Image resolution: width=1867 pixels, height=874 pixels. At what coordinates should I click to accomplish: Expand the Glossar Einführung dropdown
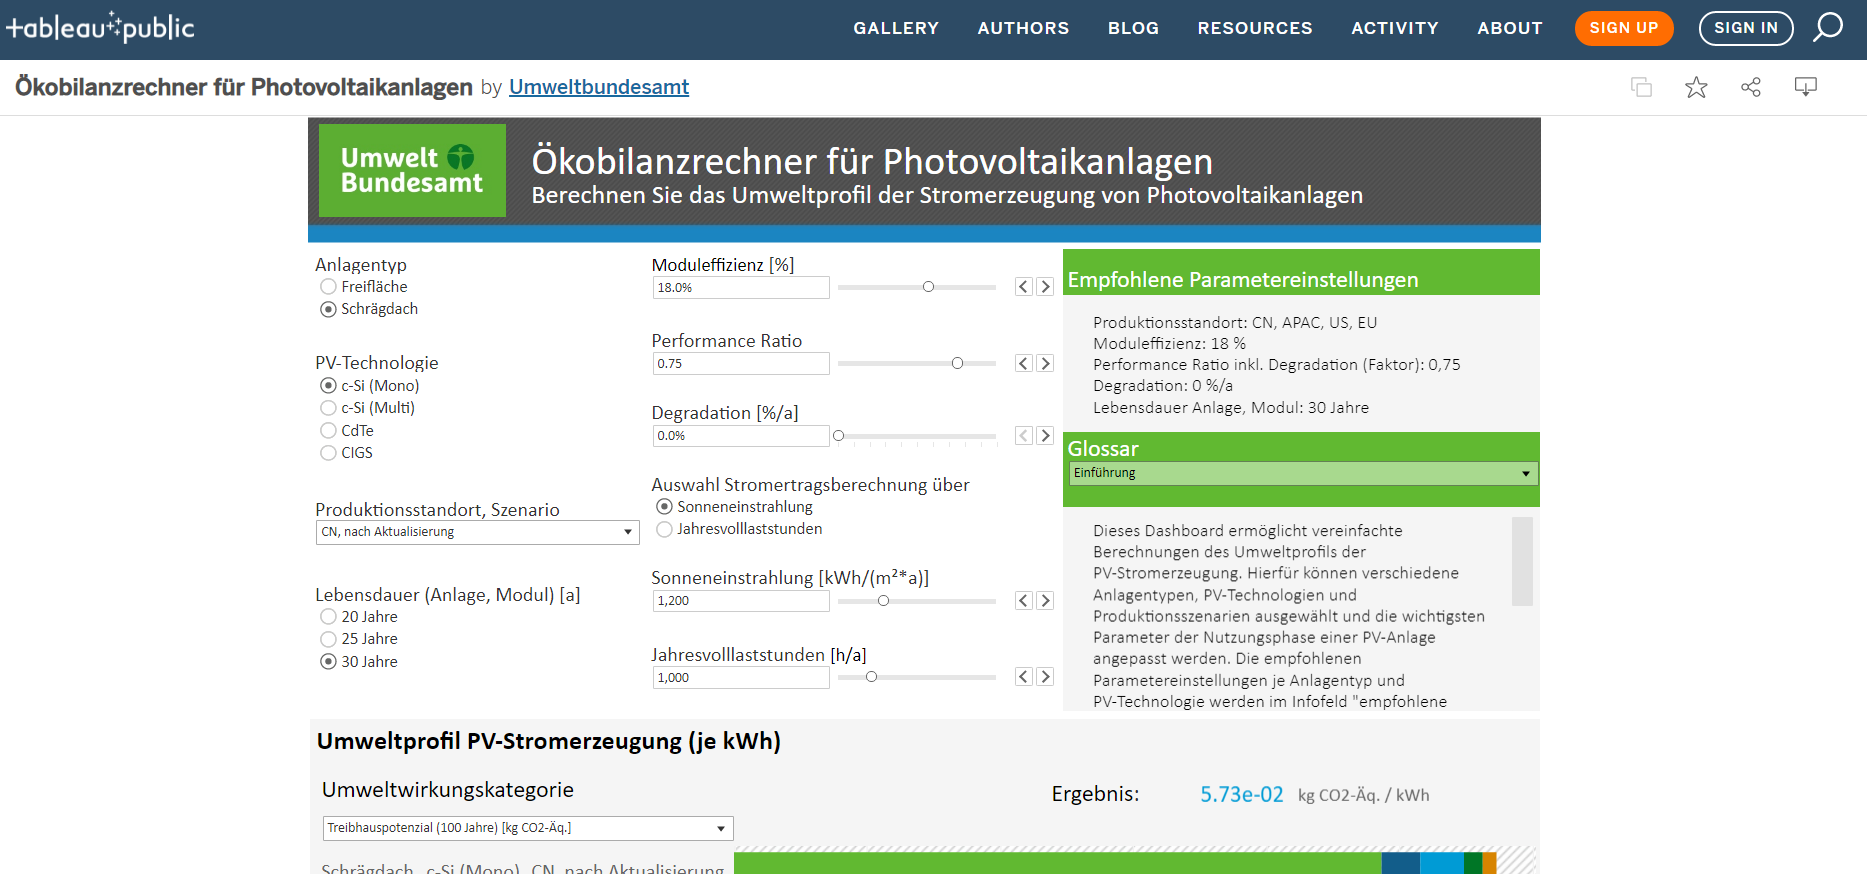coord(1302,473)
